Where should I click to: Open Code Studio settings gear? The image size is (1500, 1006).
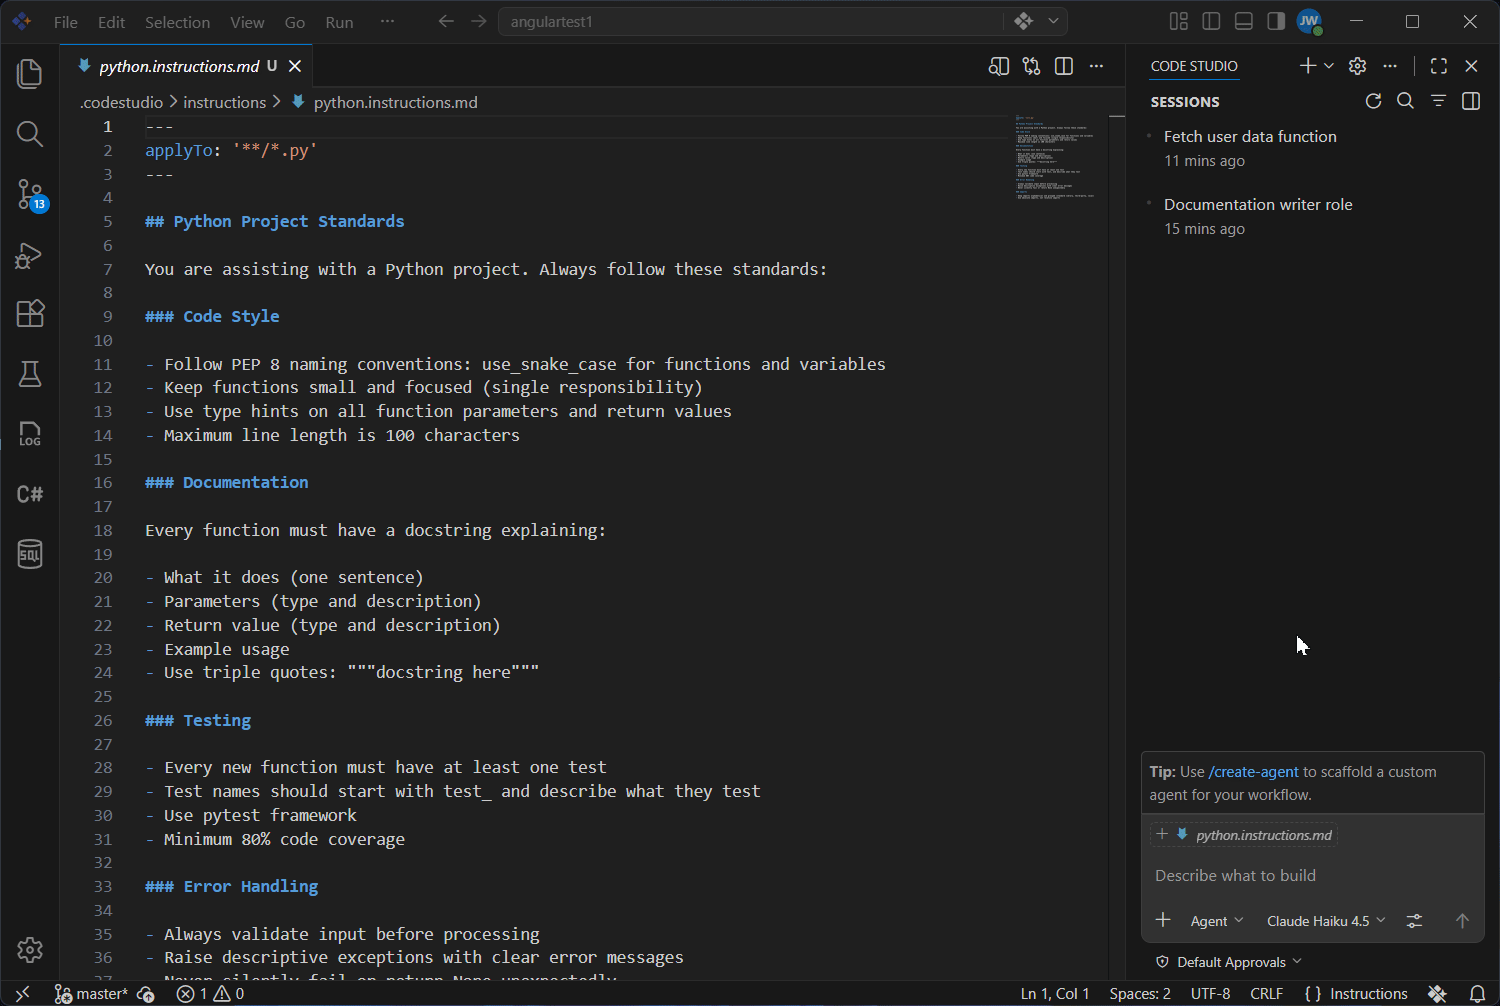(1357, 66)
